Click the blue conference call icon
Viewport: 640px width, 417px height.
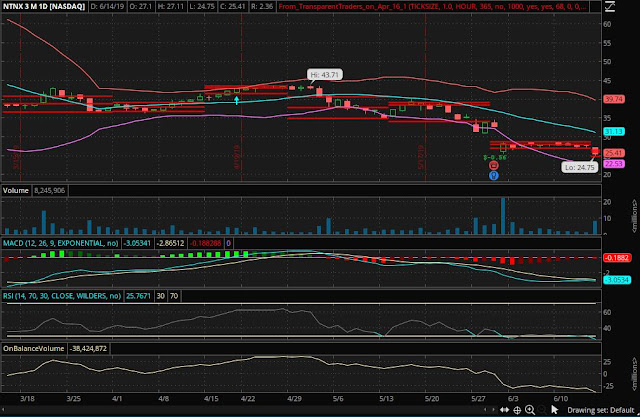[x=493, y=175]
